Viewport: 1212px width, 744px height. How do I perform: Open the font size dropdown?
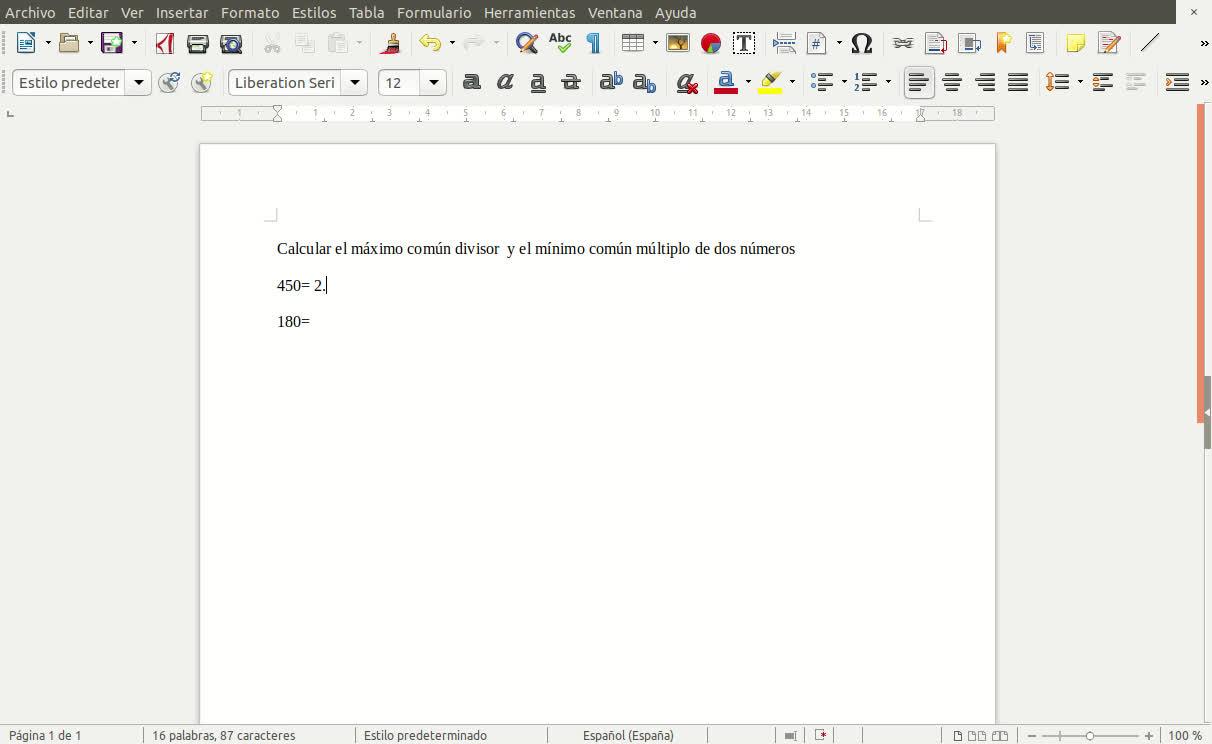(433, 83)
